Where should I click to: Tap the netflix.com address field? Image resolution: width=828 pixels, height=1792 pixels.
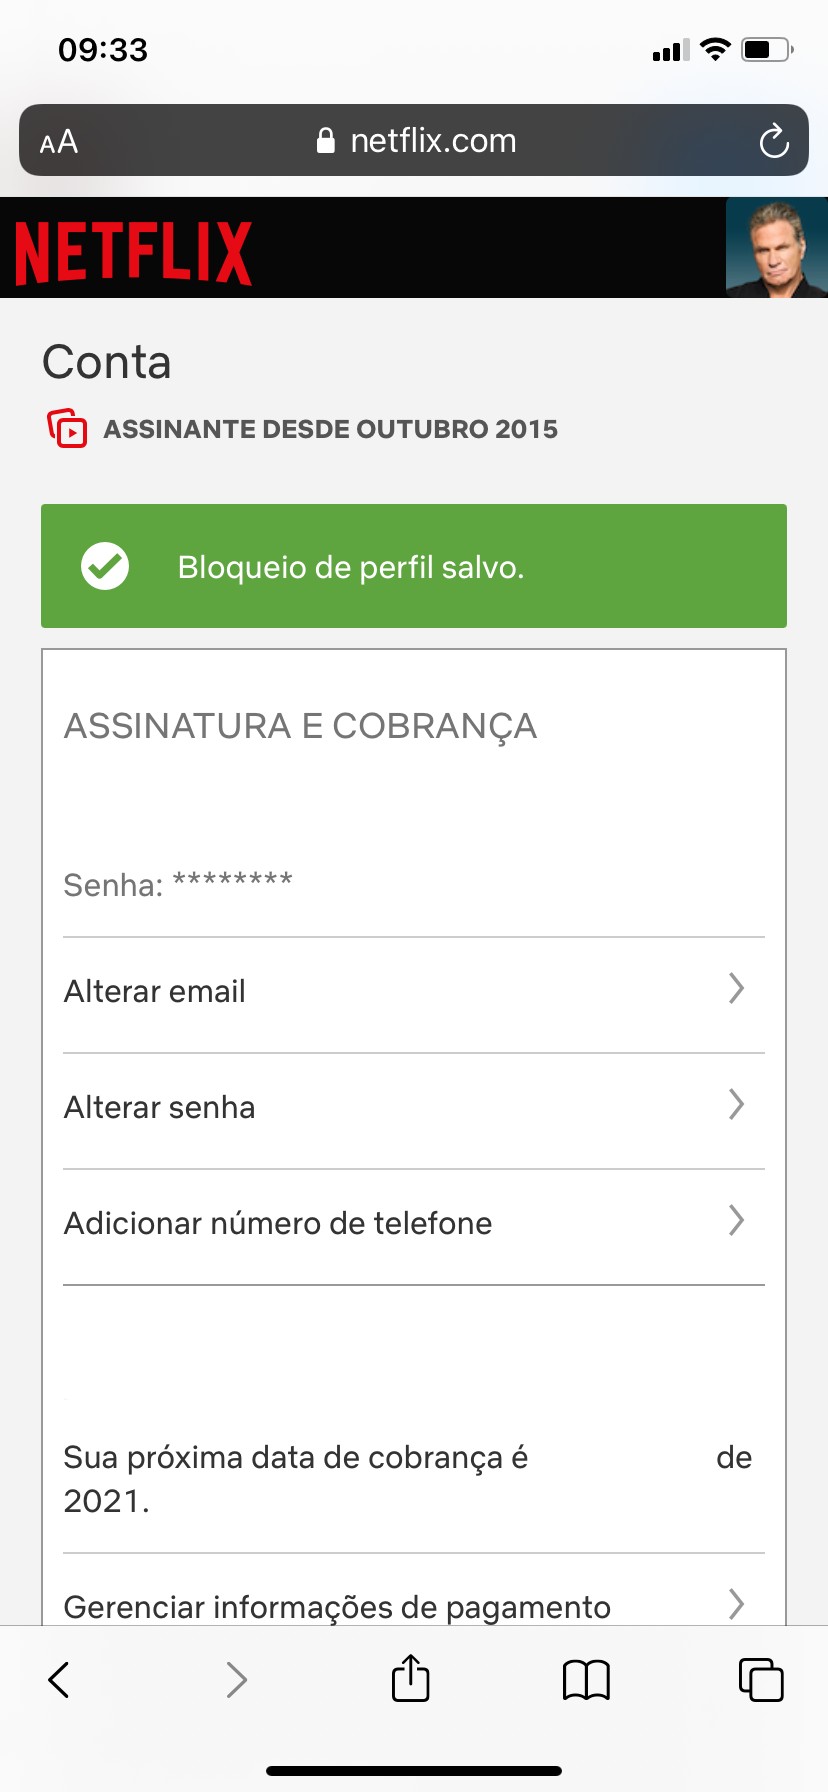(x=432, y=141)
